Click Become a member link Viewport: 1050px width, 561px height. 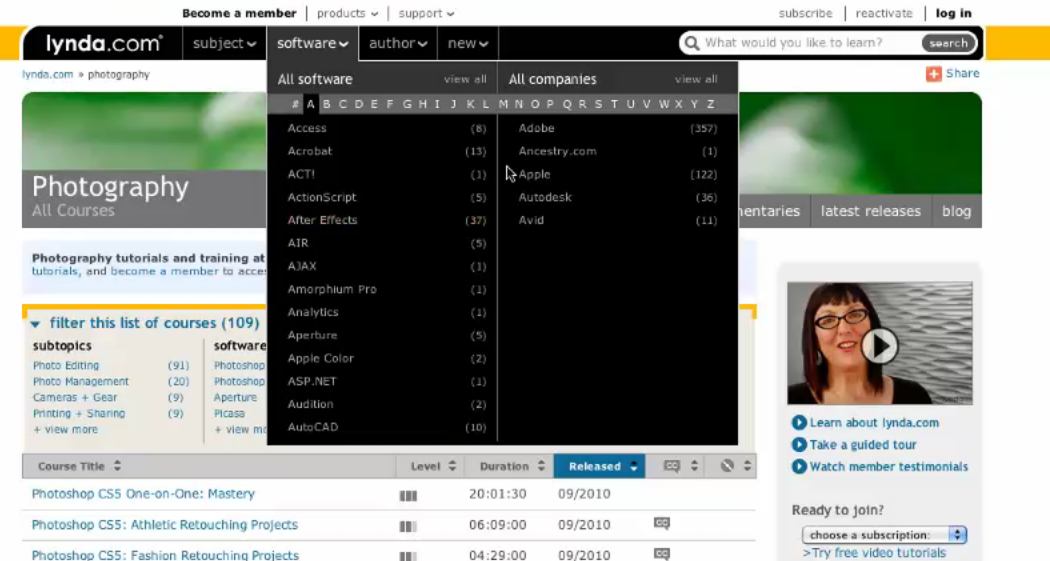[239, 13]
